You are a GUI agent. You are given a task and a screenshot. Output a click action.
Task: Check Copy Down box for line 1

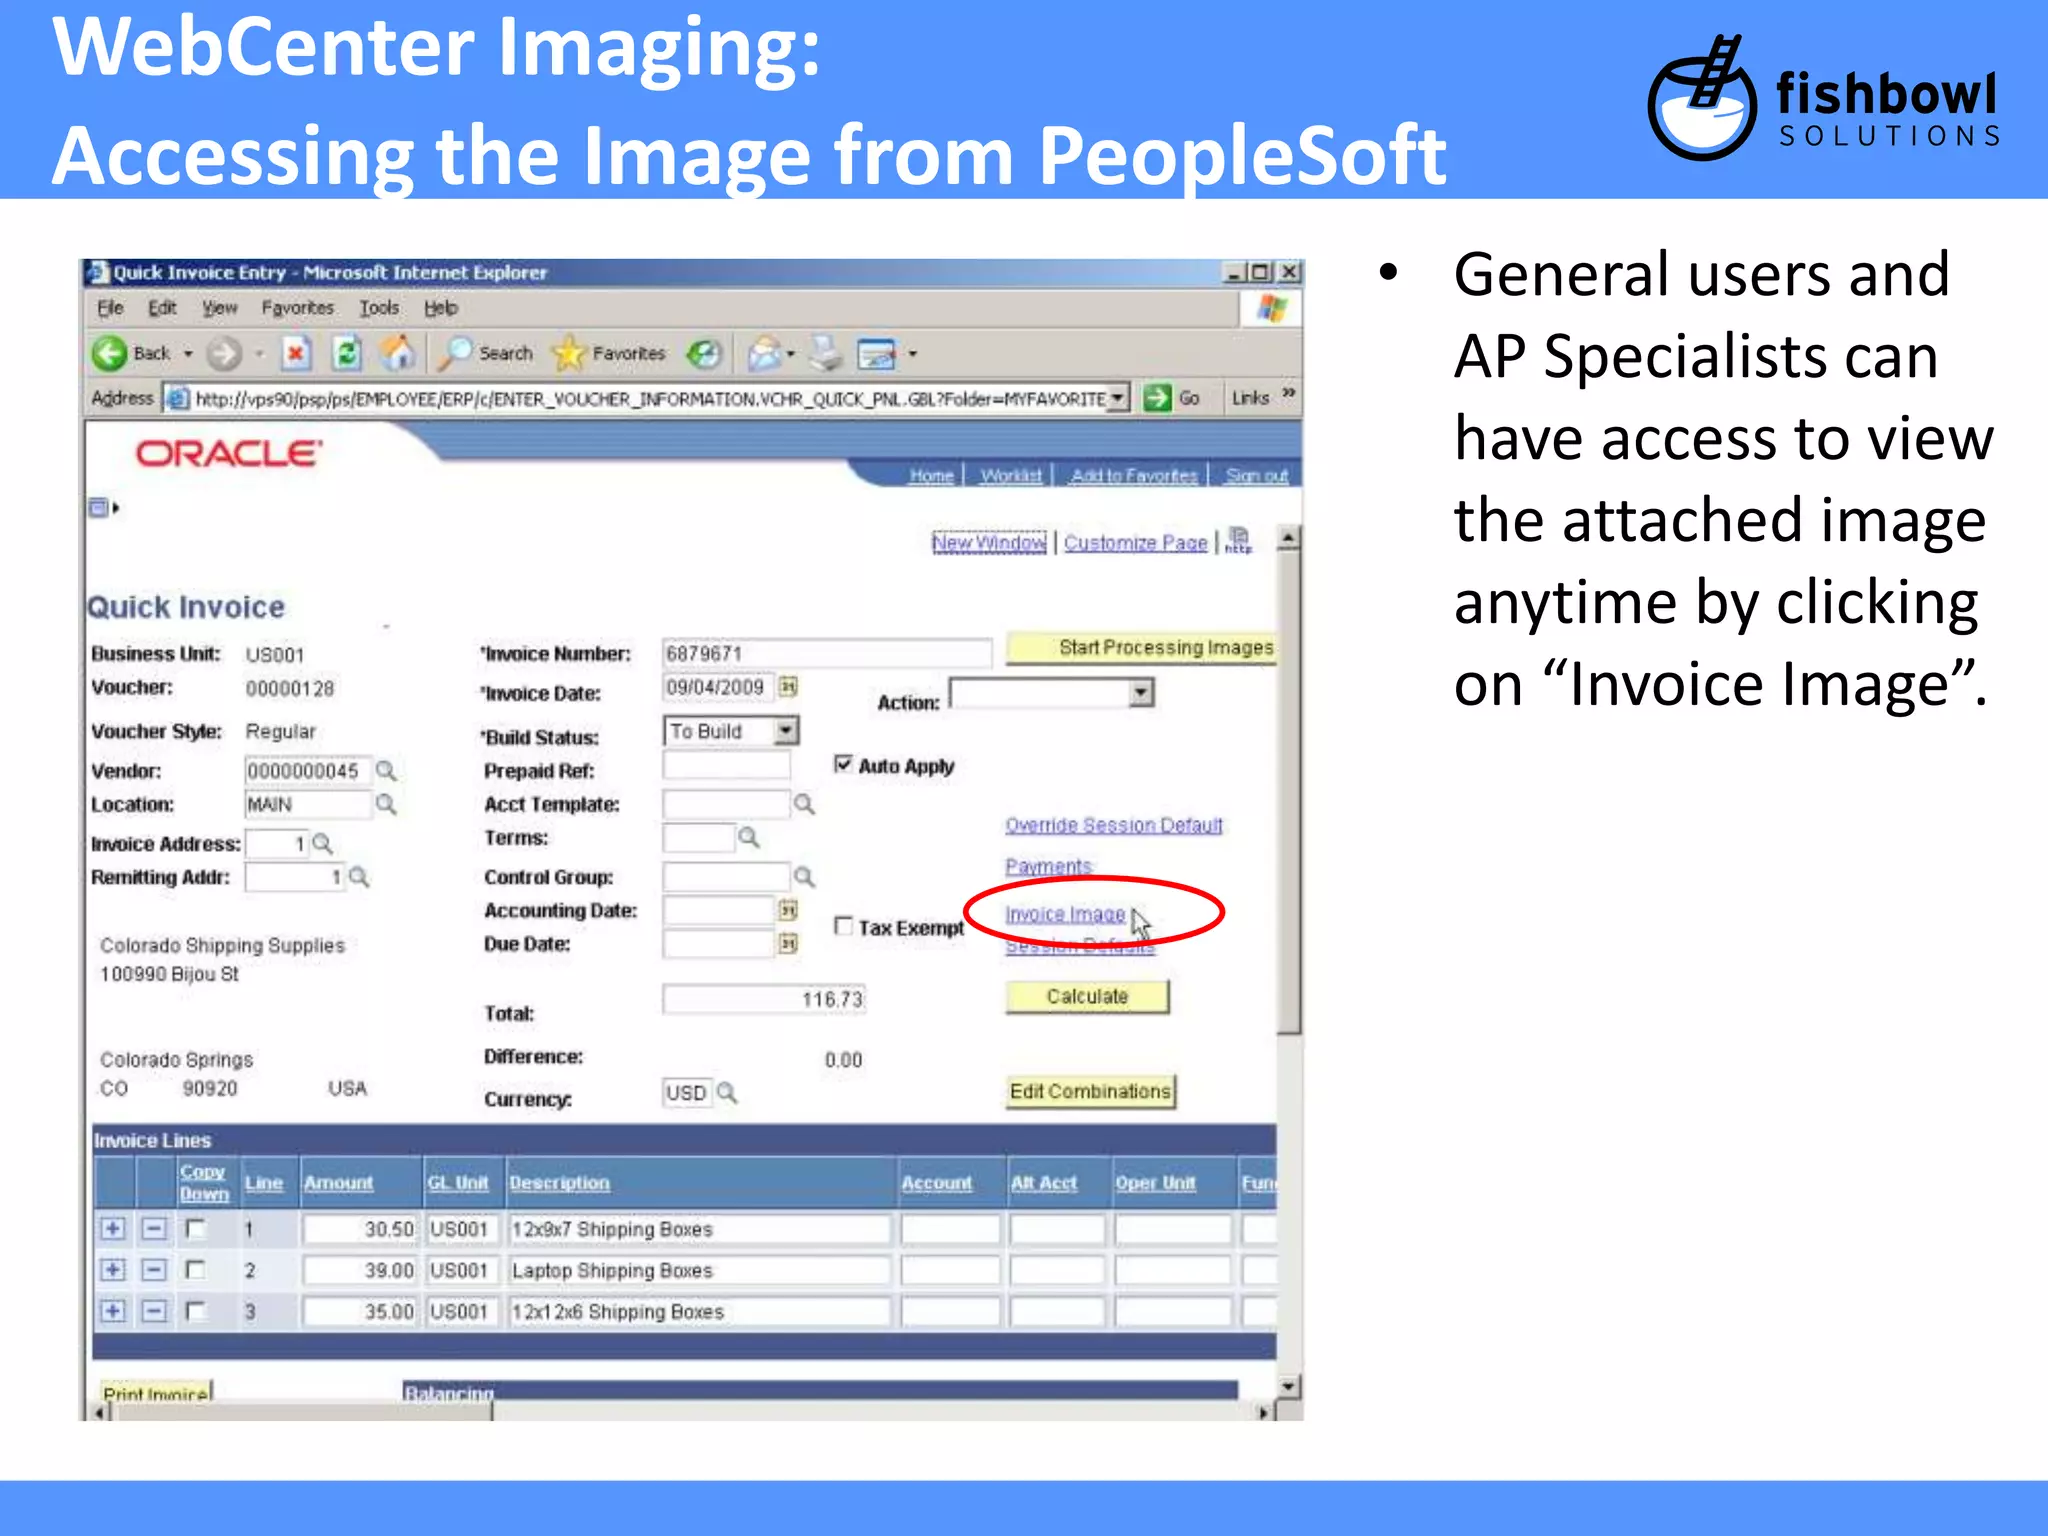click(196, 1229)
